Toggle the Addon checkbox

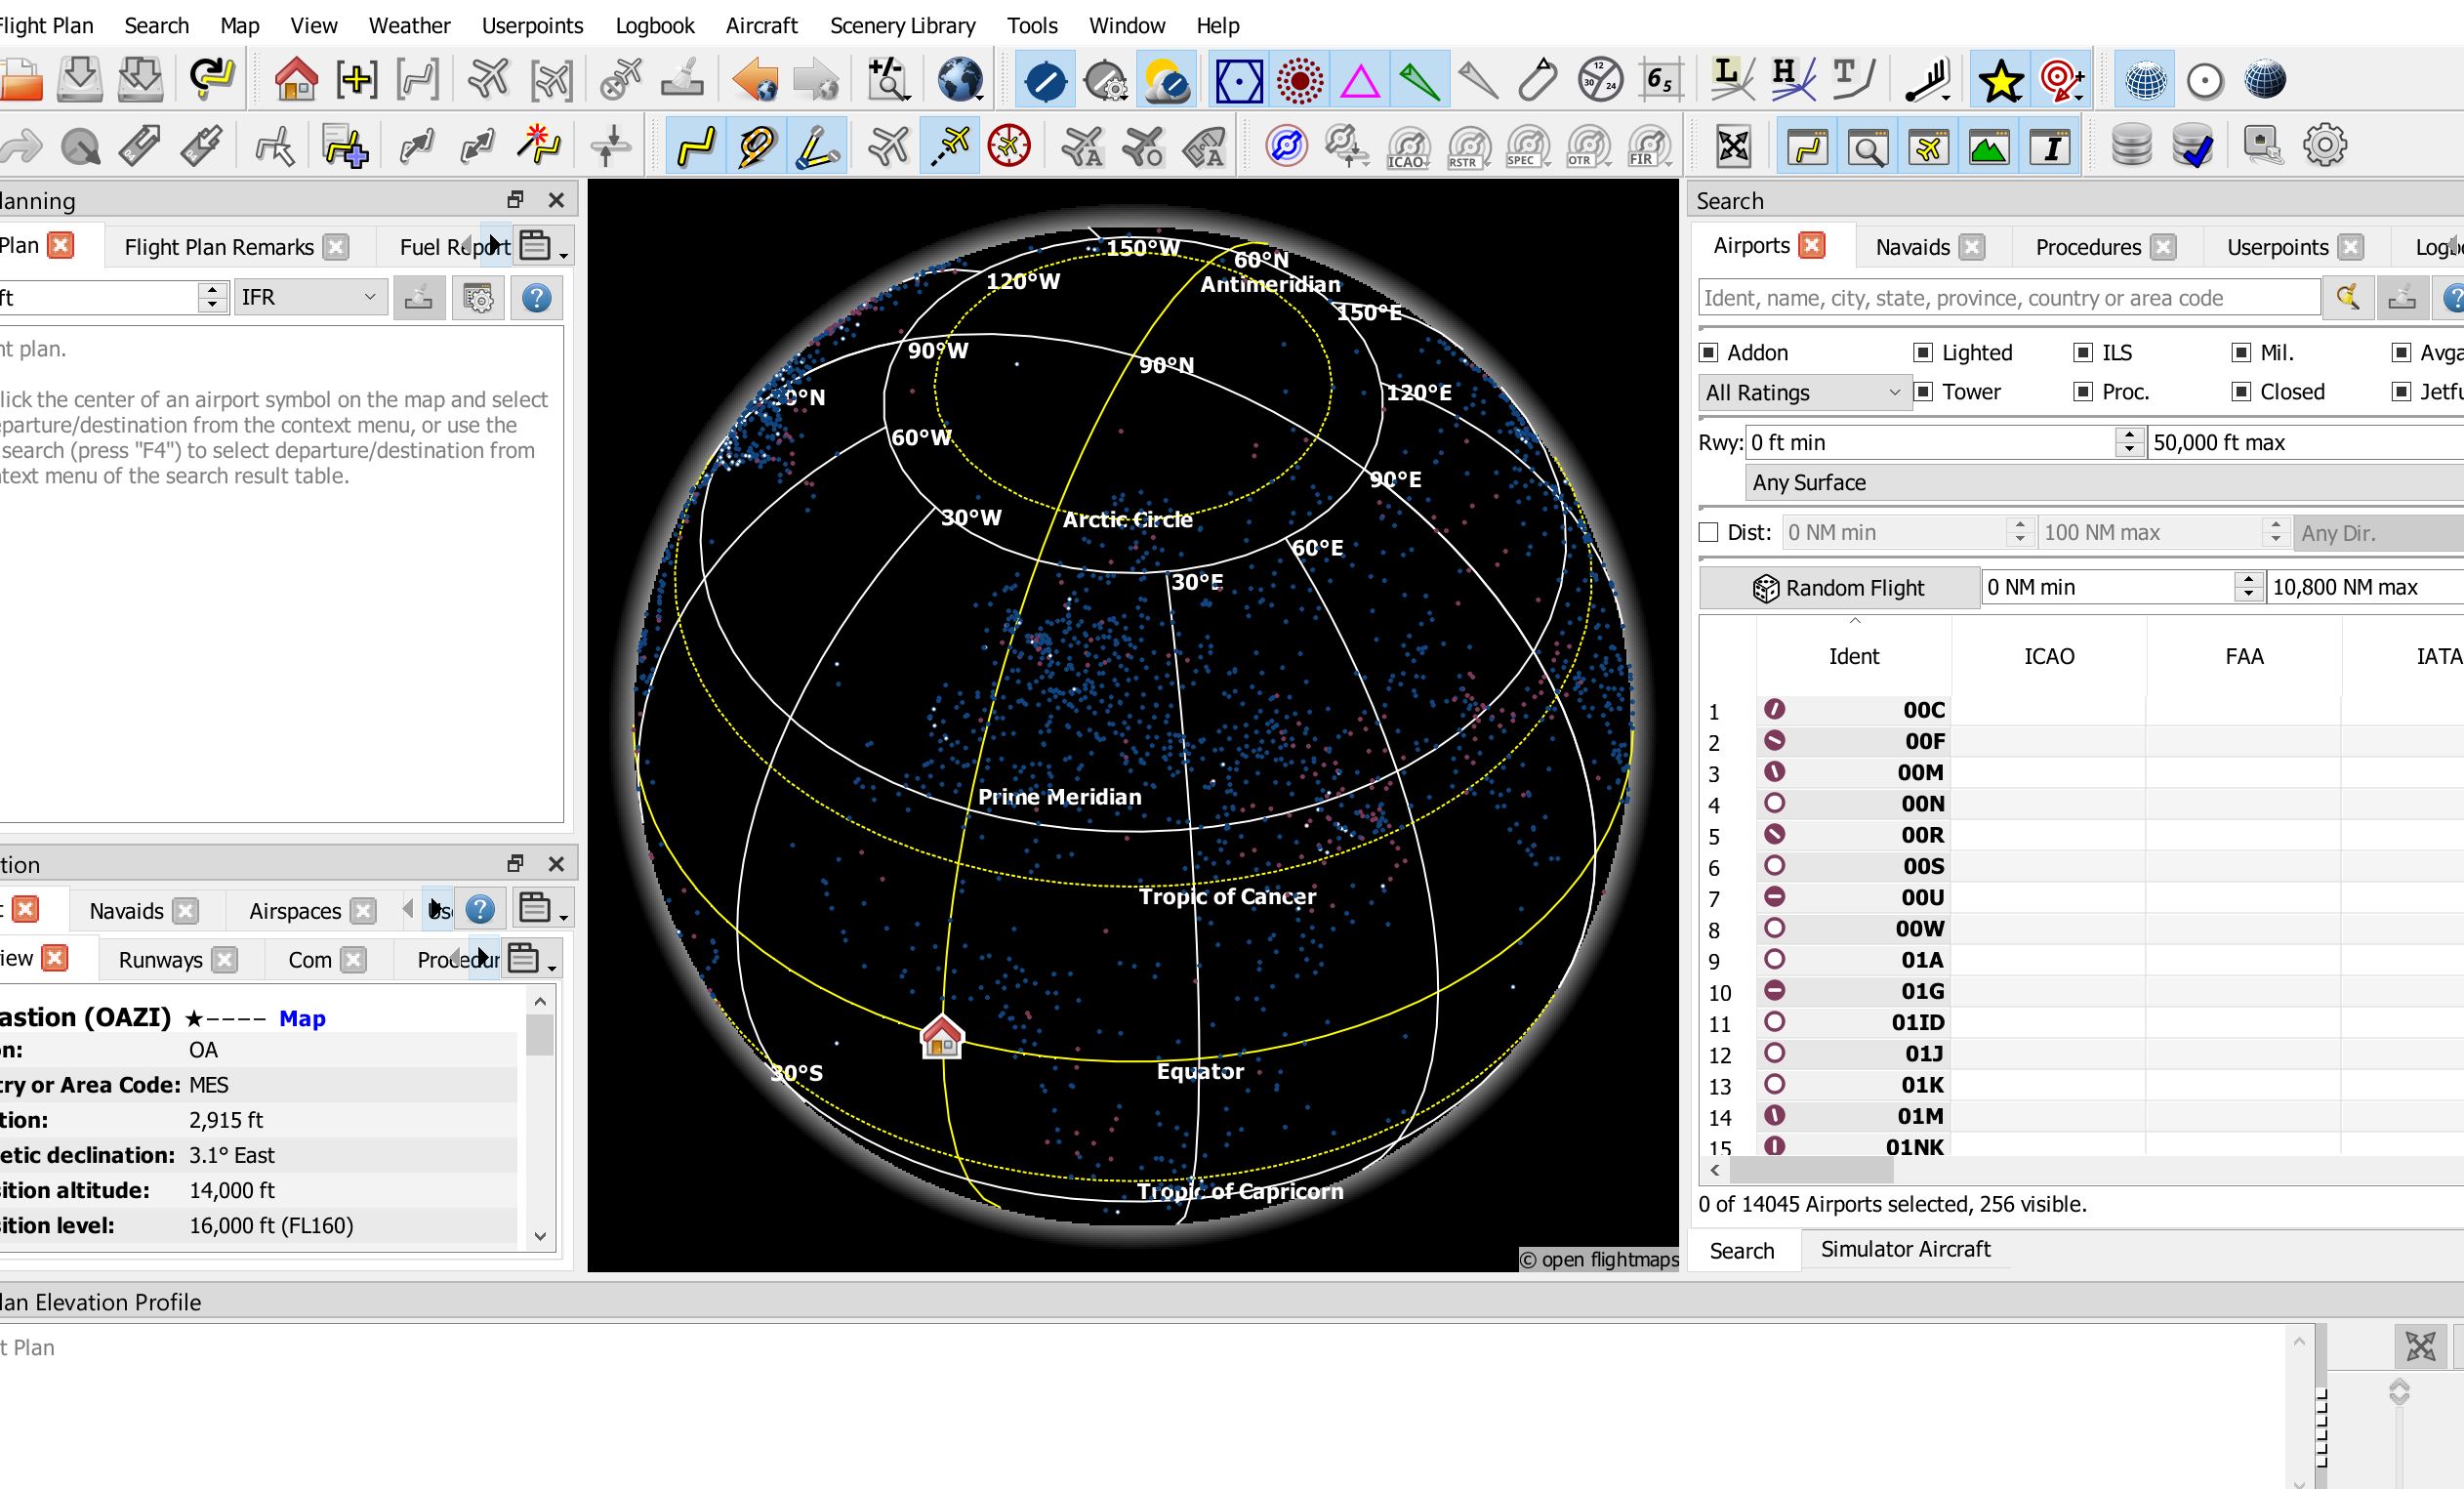[x=1709, y=352]
